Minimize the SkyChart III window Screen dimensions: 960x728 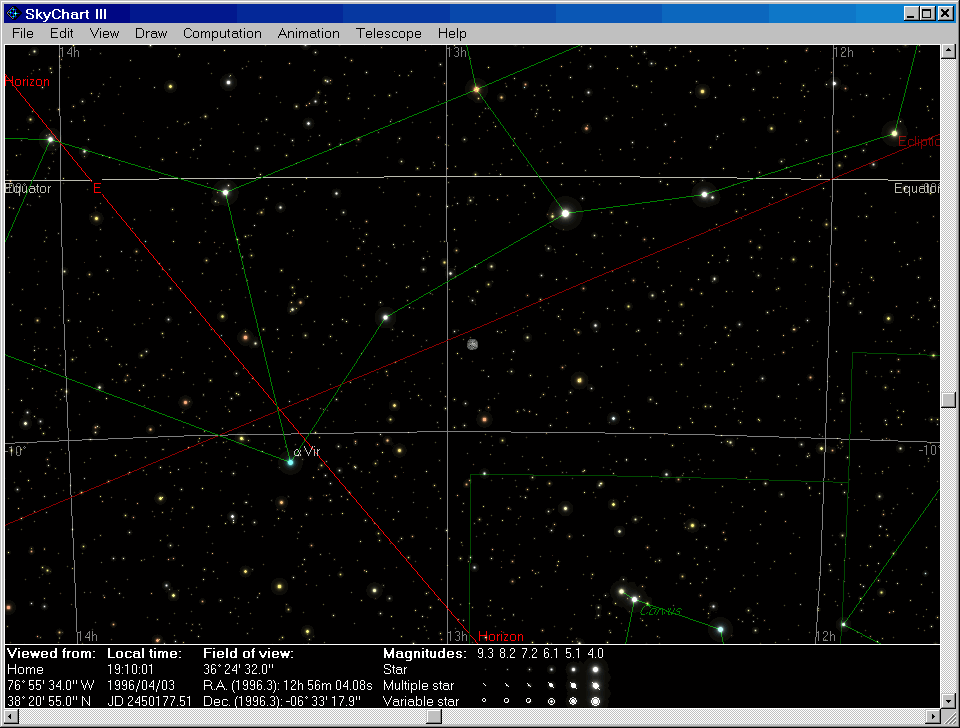911,14
